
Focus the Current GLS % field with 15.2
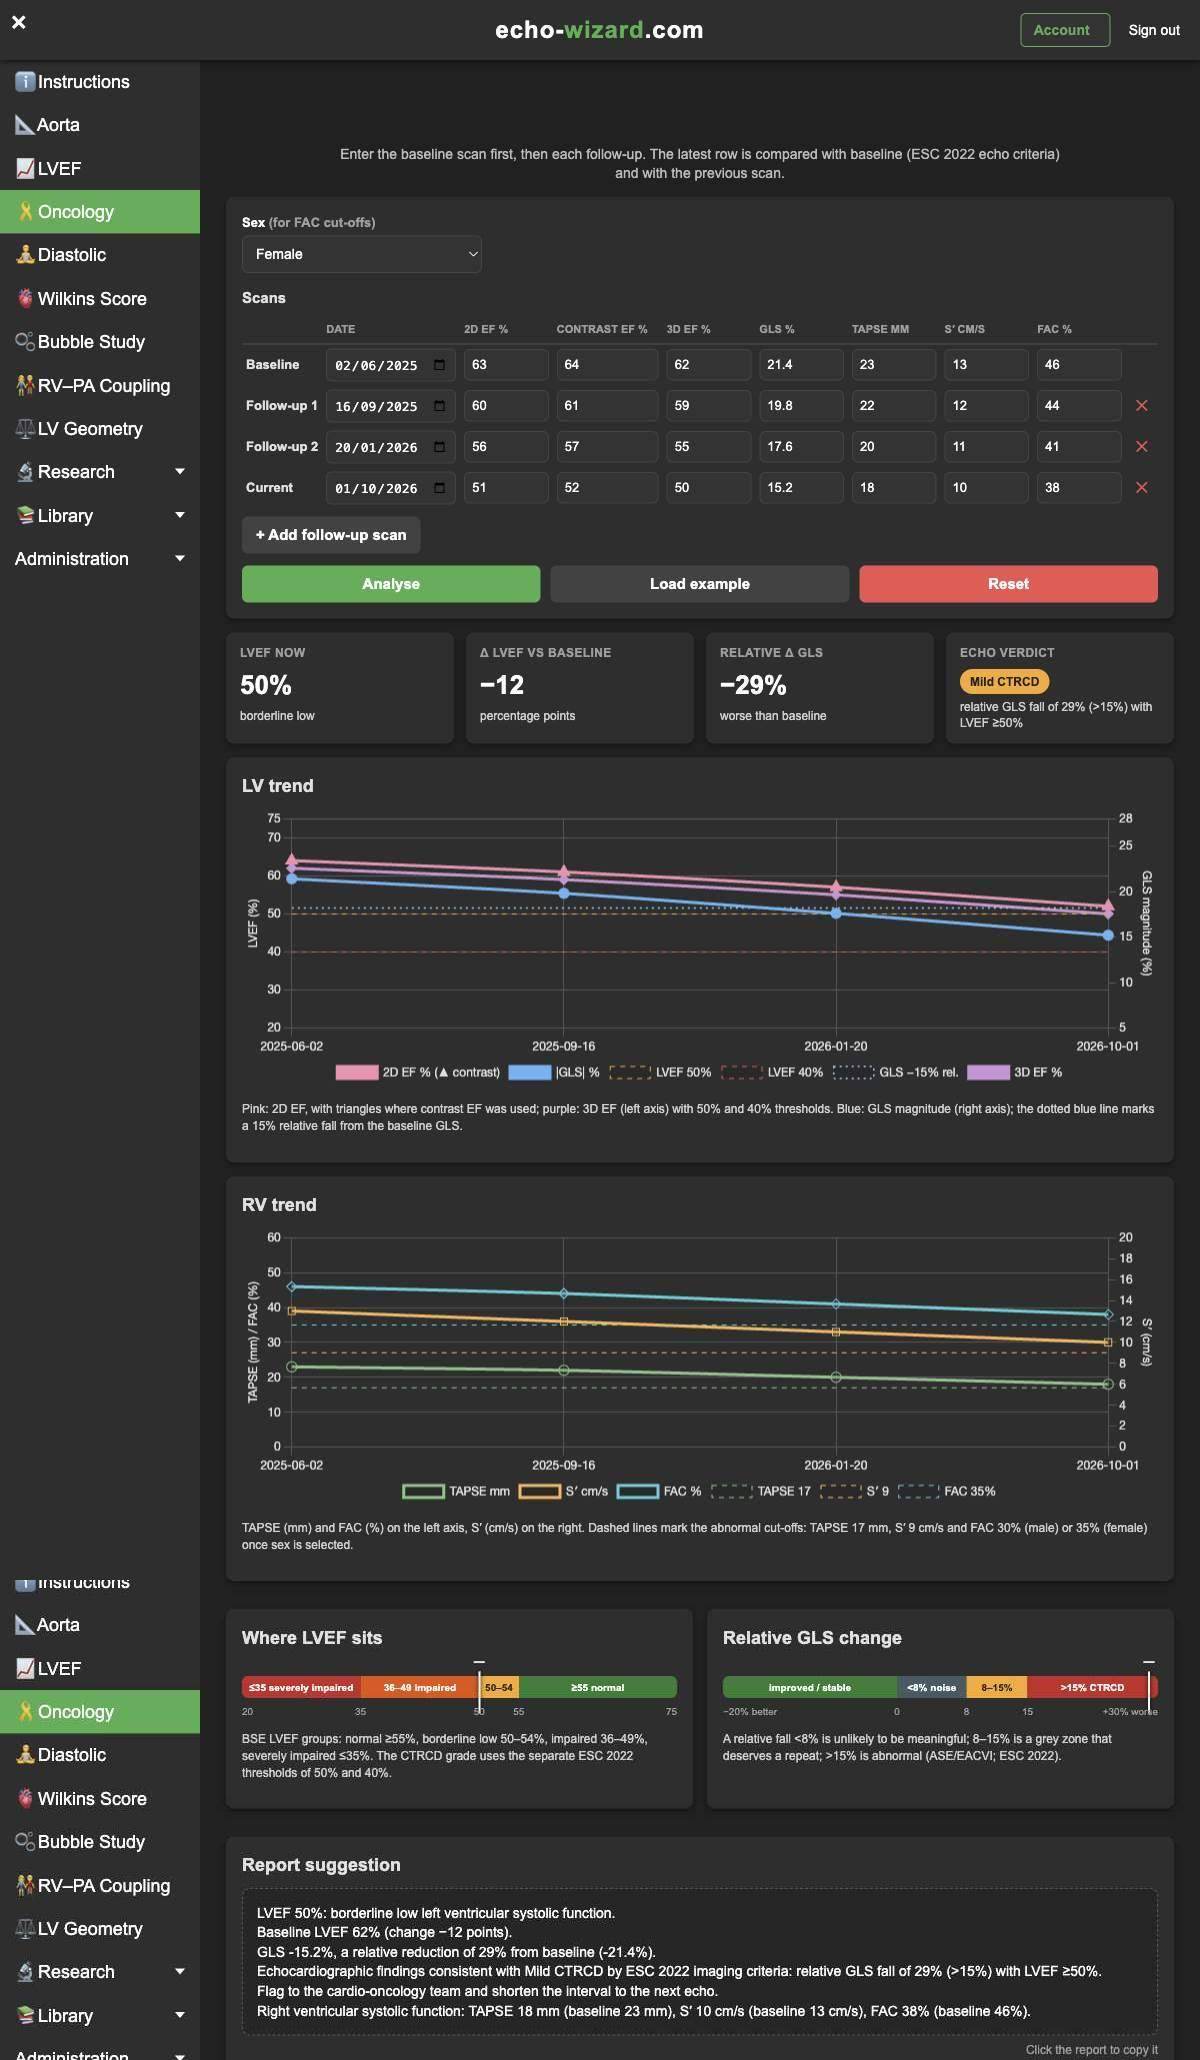801,488
